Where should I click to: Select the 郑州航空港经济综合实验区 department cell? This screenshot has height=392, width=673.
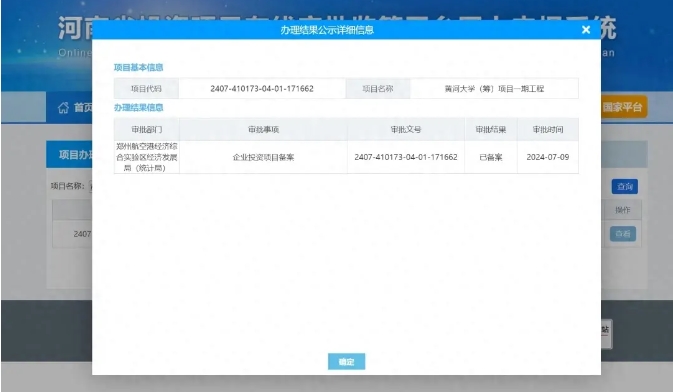click(147, 157)
